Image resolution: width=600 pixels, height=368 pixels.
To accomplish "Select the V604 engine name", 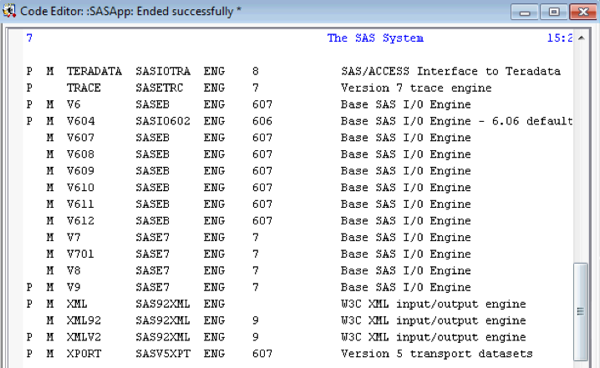I will (x=80, y=121).
